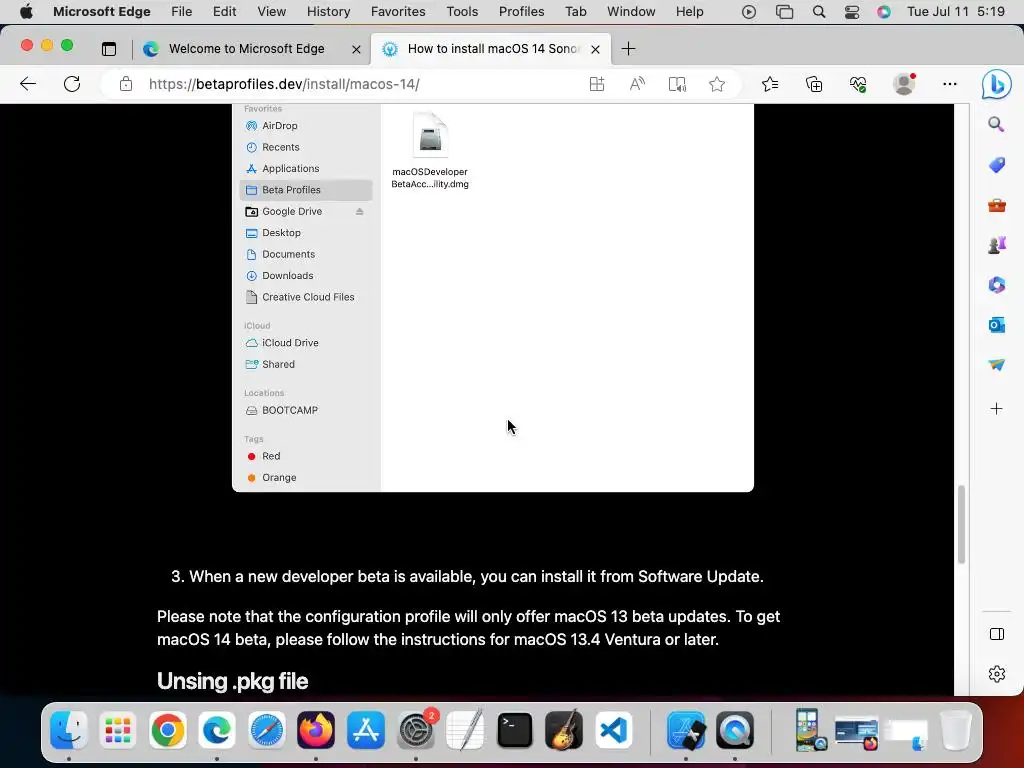Image resolution: width=1024 pixels, height=768 pixels.
Task: Toggle vertical tabs button
Action: [109, 49]
